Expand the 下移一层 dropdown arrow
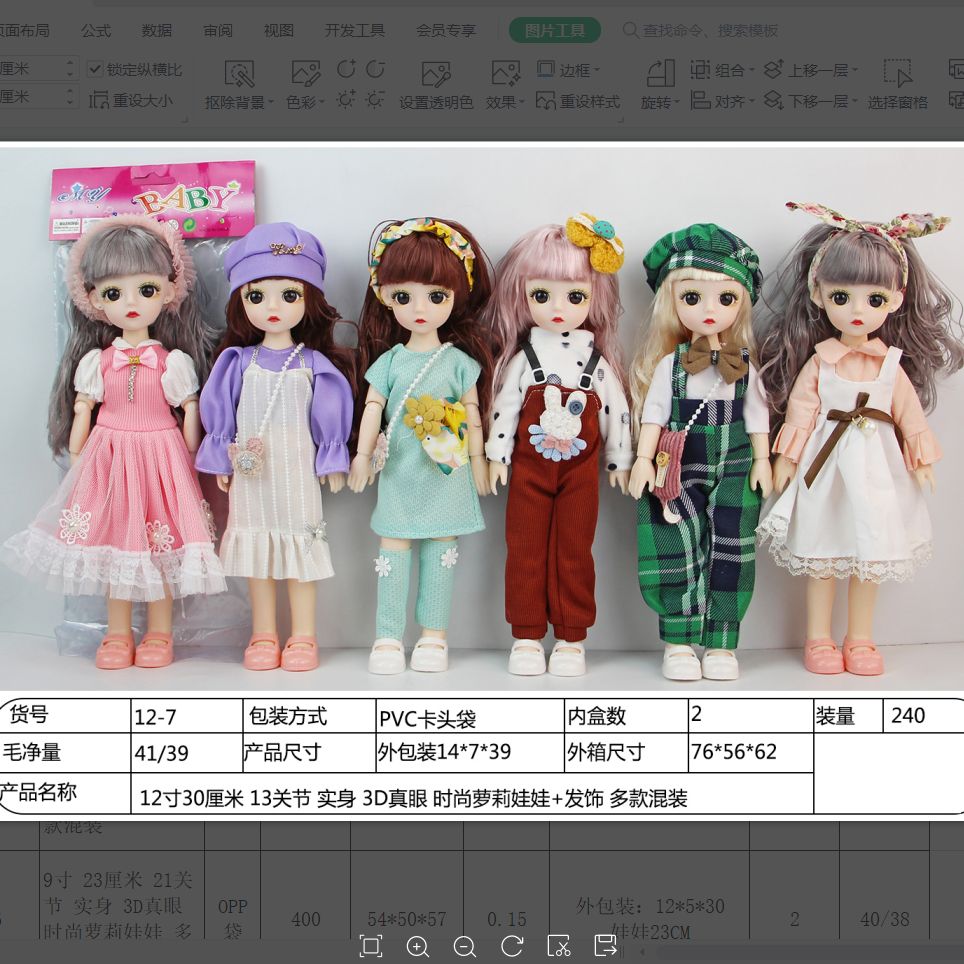 [855, 101]
